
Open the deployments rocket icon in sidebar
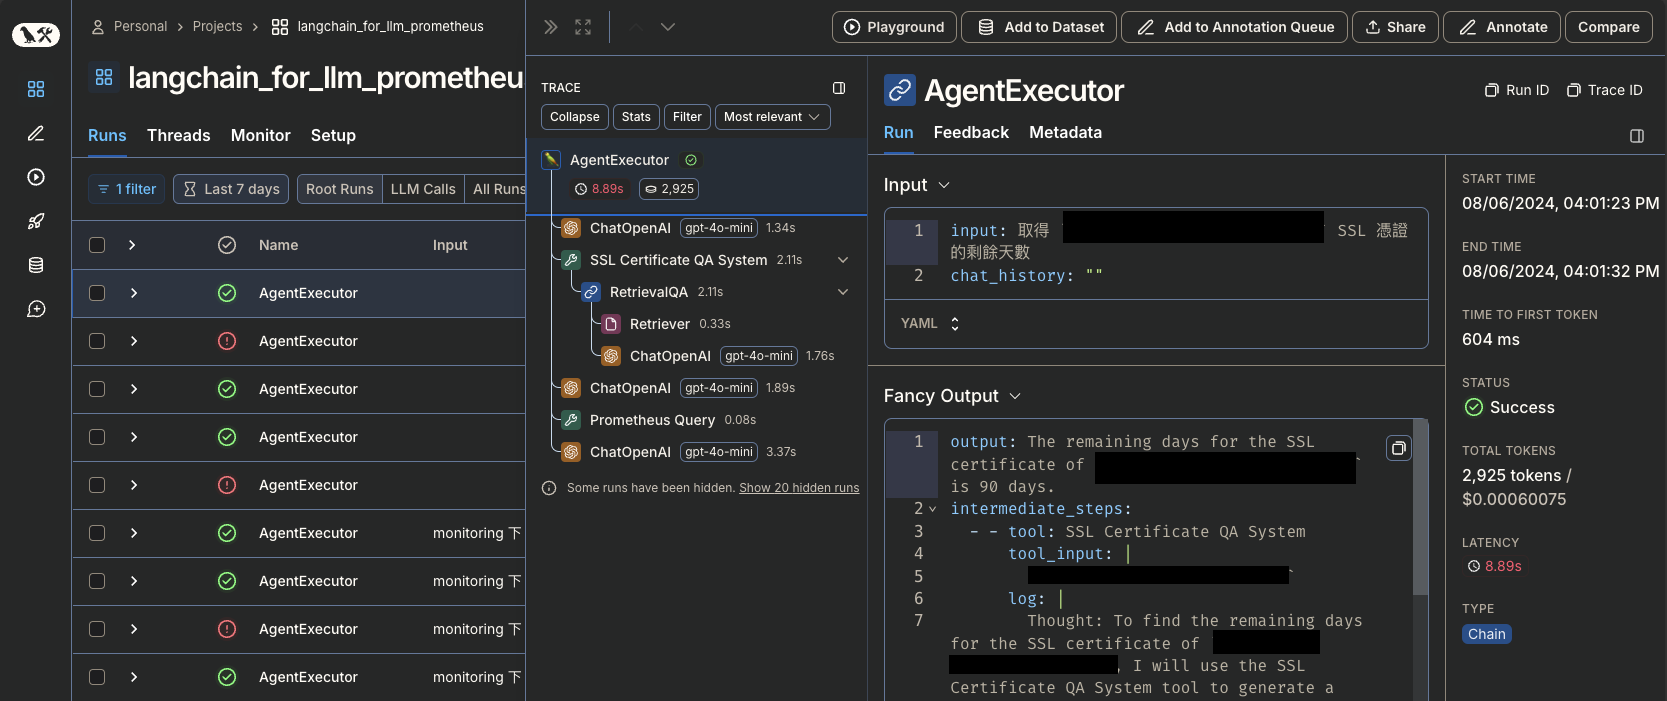click(x=36, y=221)
